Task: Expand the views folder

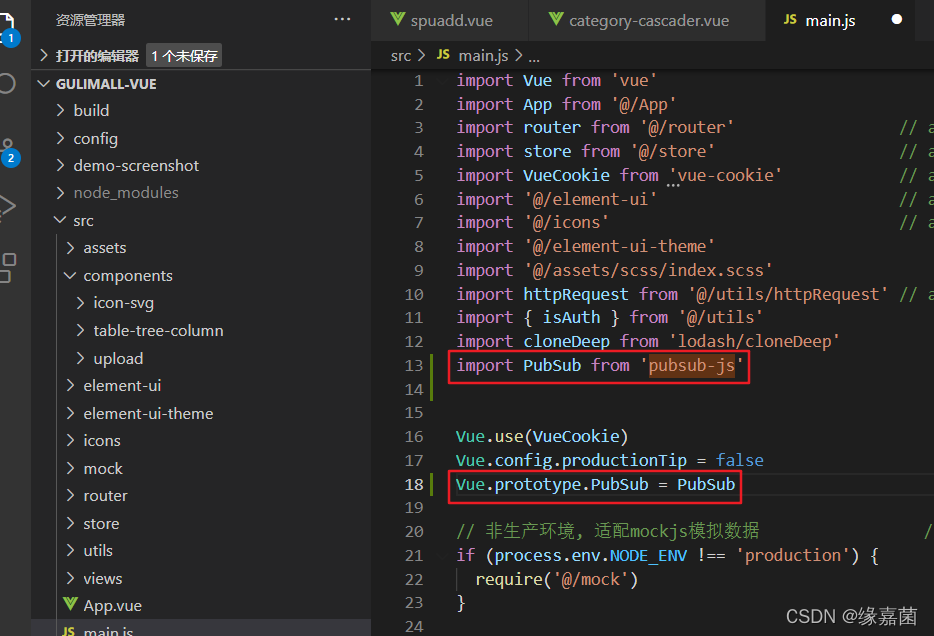Action: coord(70,578)
